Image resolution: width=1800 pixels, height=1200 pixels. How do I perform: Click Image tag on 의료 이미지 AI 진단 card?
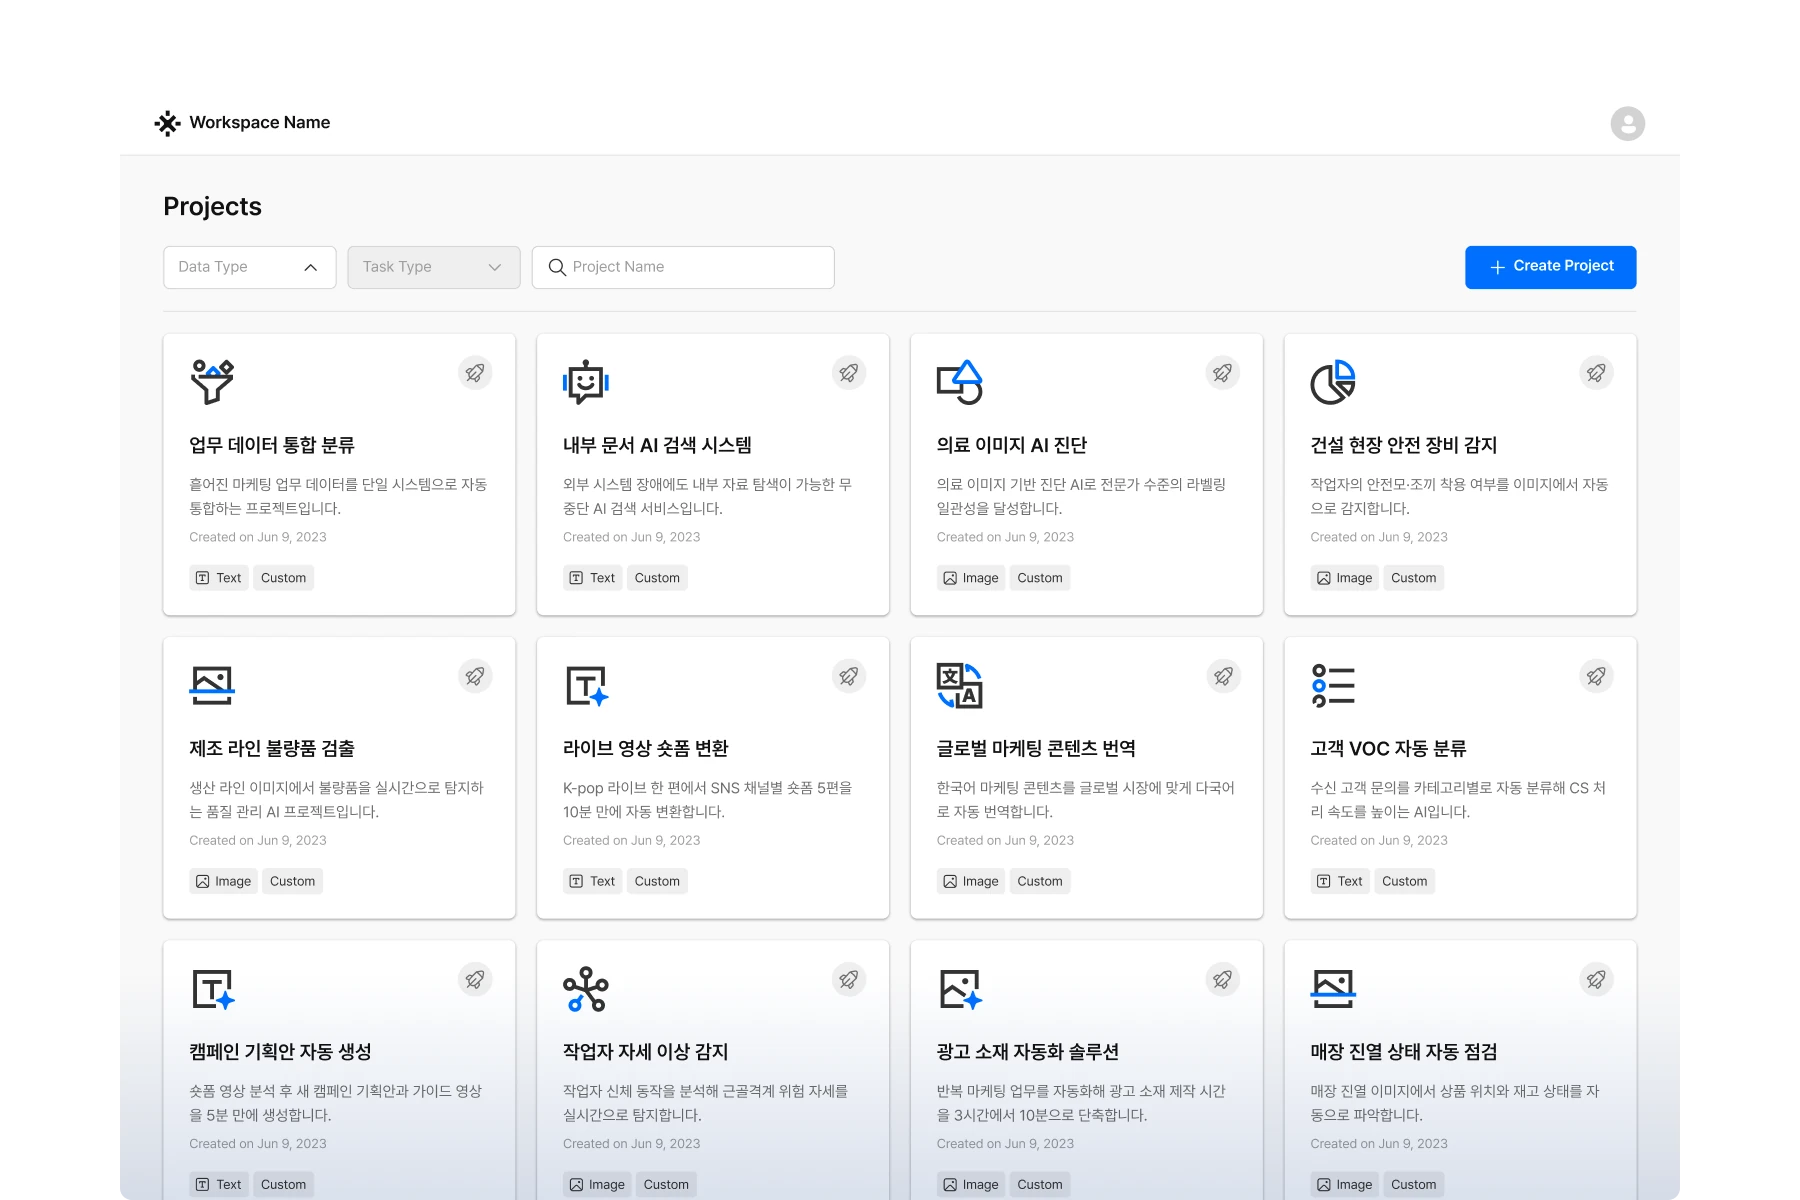(971, 578)
